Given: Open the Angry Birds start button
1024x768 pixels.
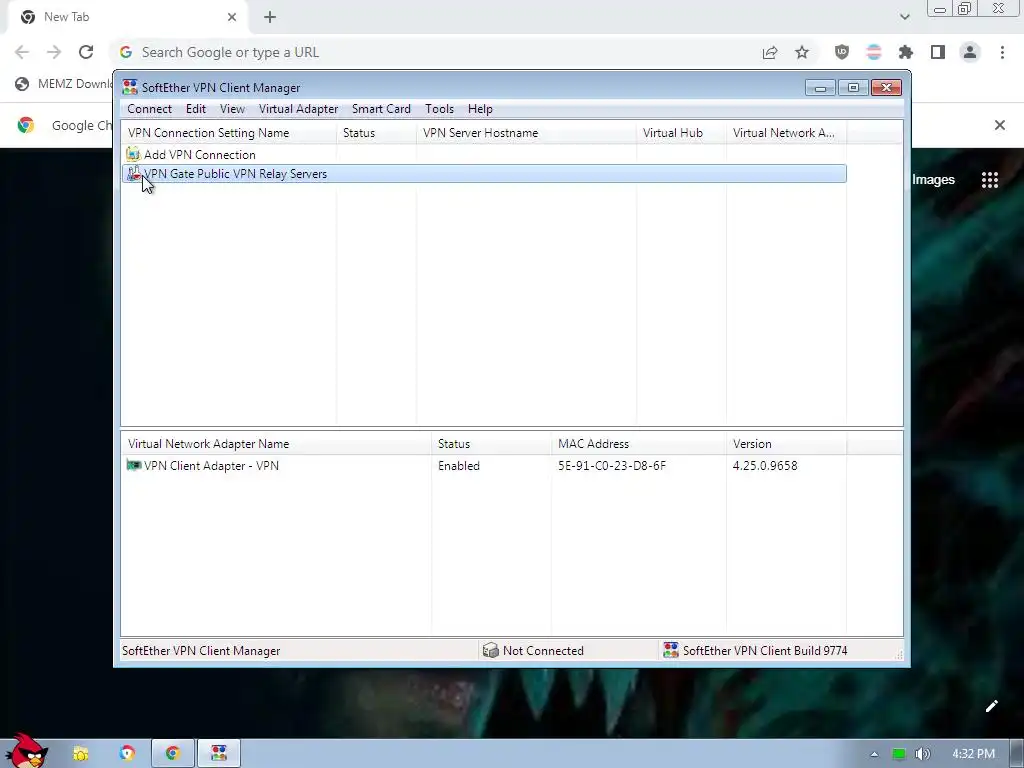Looking at the screenshot, I should click(x=26, y=751).
